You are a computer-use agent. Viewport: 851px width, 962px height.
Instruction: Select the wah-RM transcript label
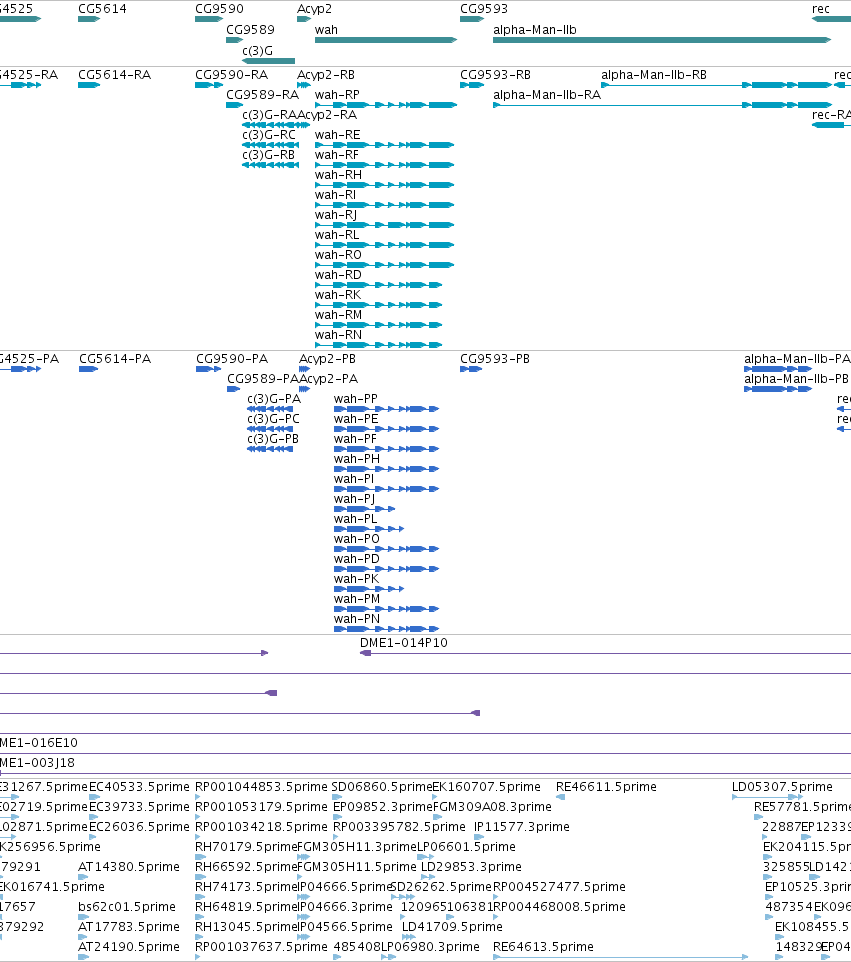coord(339,315)
